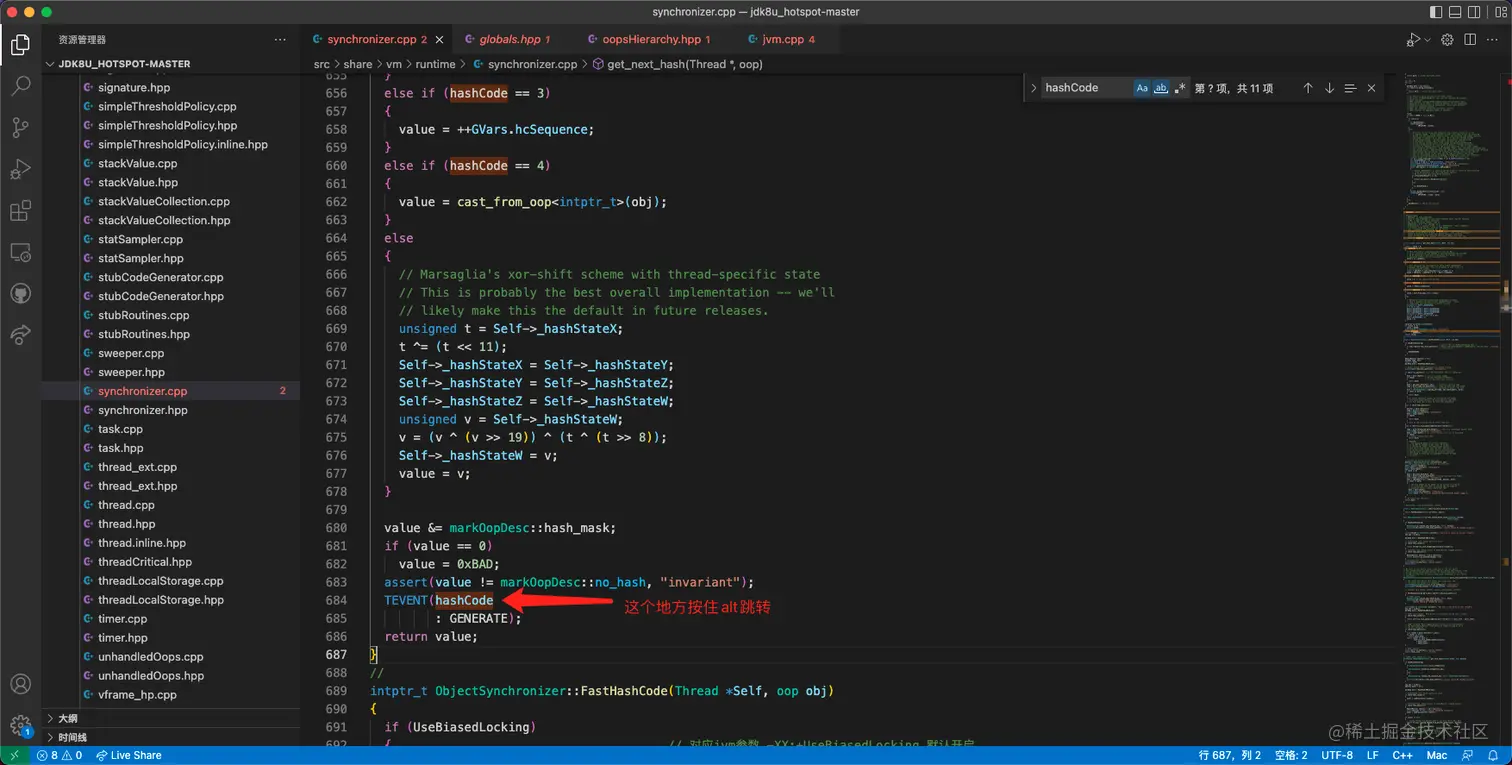The image size is (1512, 765).
Task: Open the Extensions view
Action: tap(20, 211)
